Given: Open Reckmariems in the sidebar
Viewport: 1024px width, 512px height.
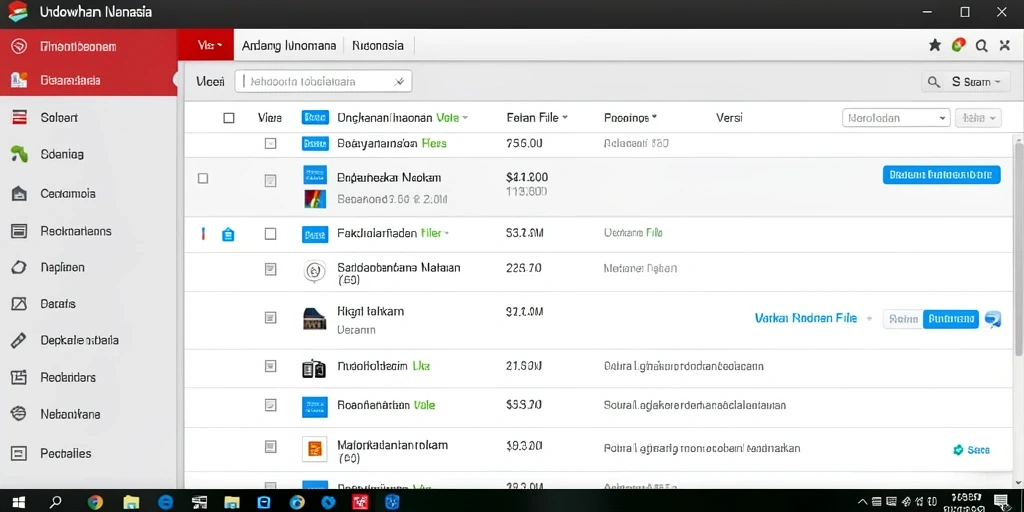Looking at the screenshot, I should [75, 231].
